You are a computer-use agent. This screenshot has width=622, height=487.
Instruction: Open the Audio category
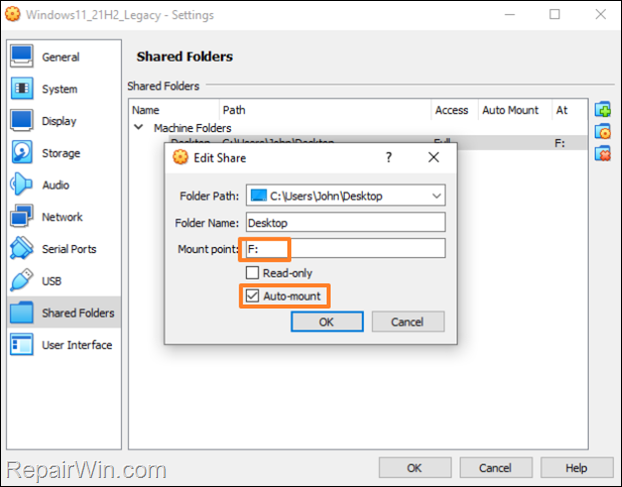tap(56, 185)
